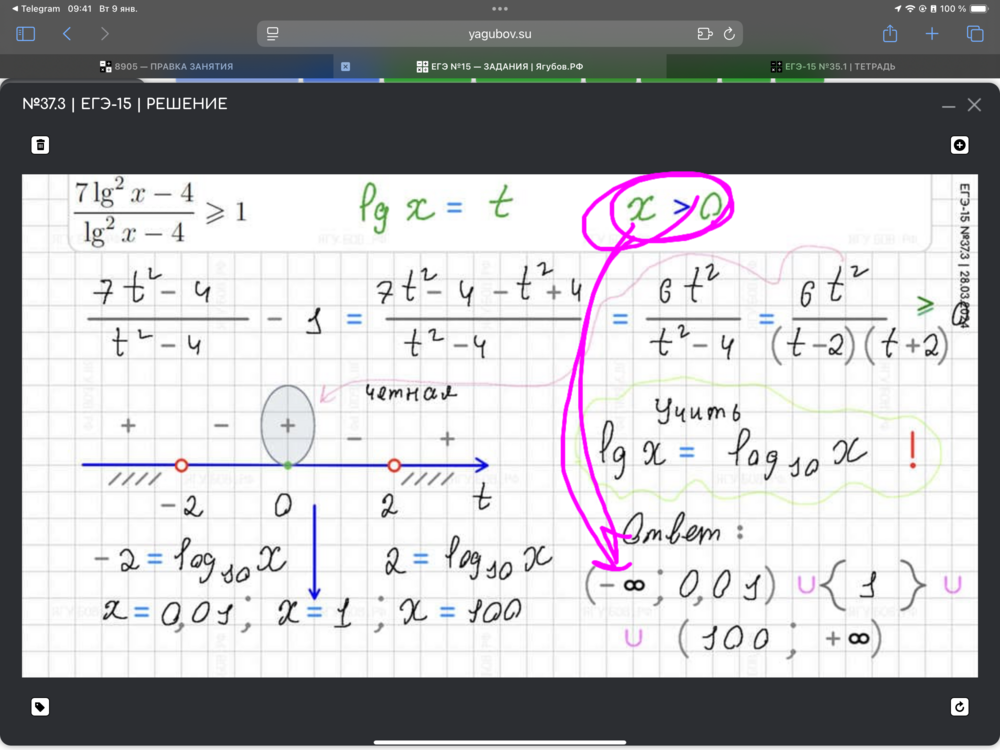Click the add plus icon in solution panel
The width and height of the screenshot is (1000, 750).
coord(959,145)
